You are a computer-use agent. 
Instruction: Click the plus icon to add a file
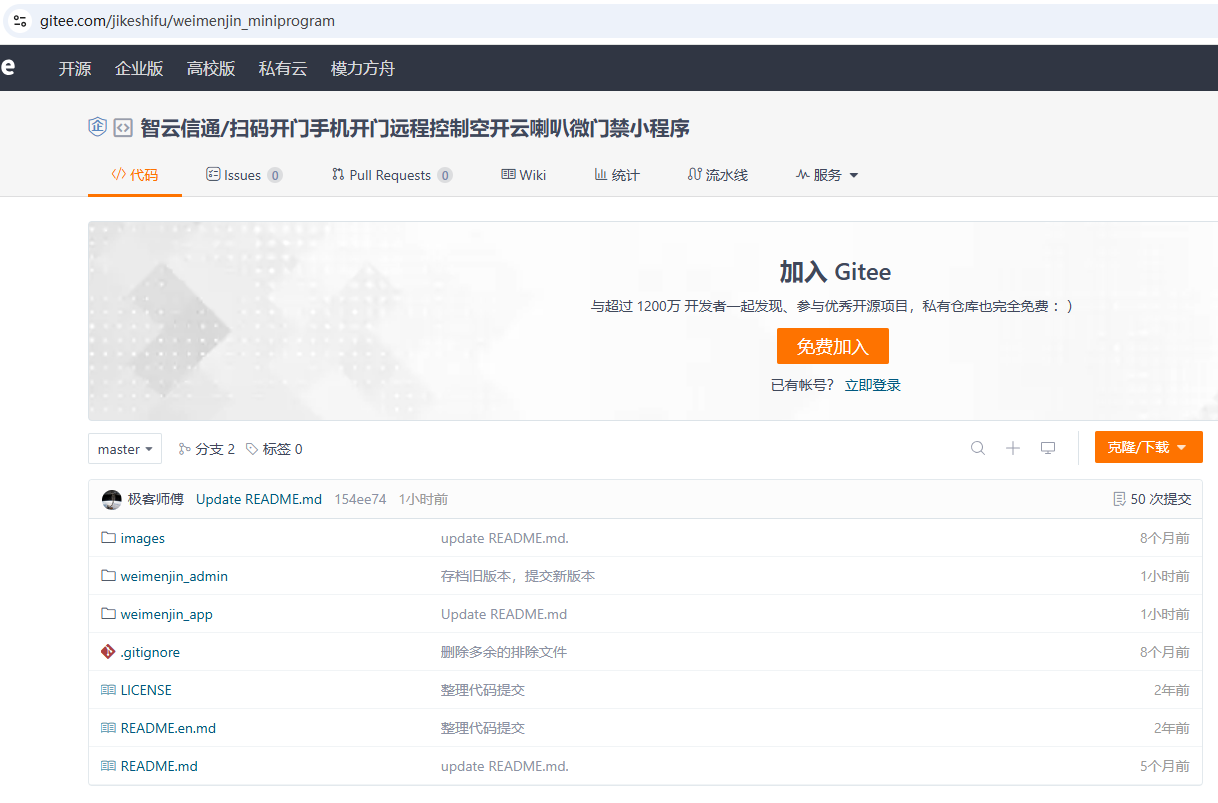(1013, 448)
